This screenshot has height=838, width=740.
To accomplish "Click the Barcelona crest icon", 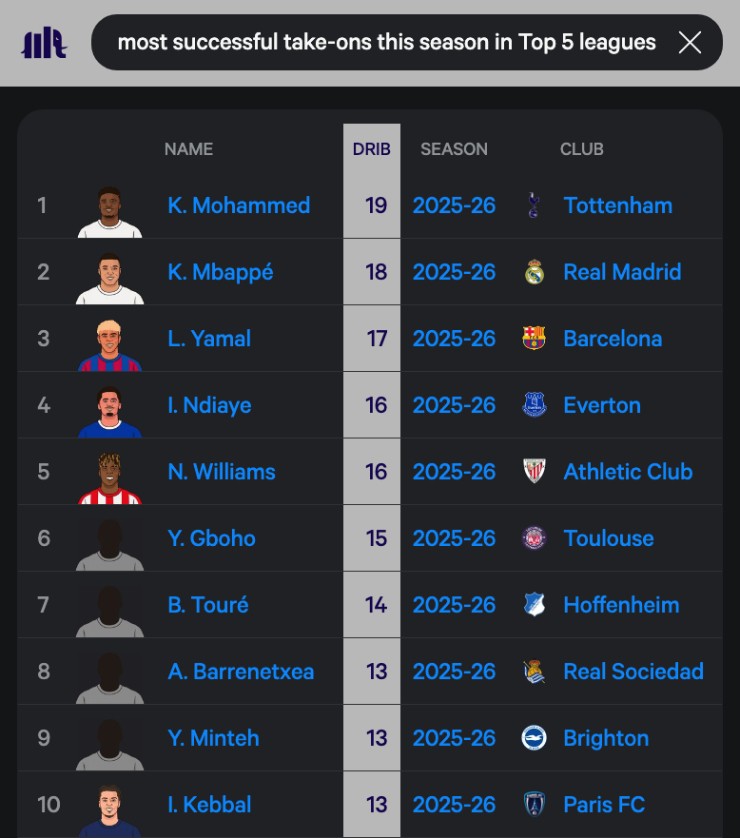I will [534, 338].
